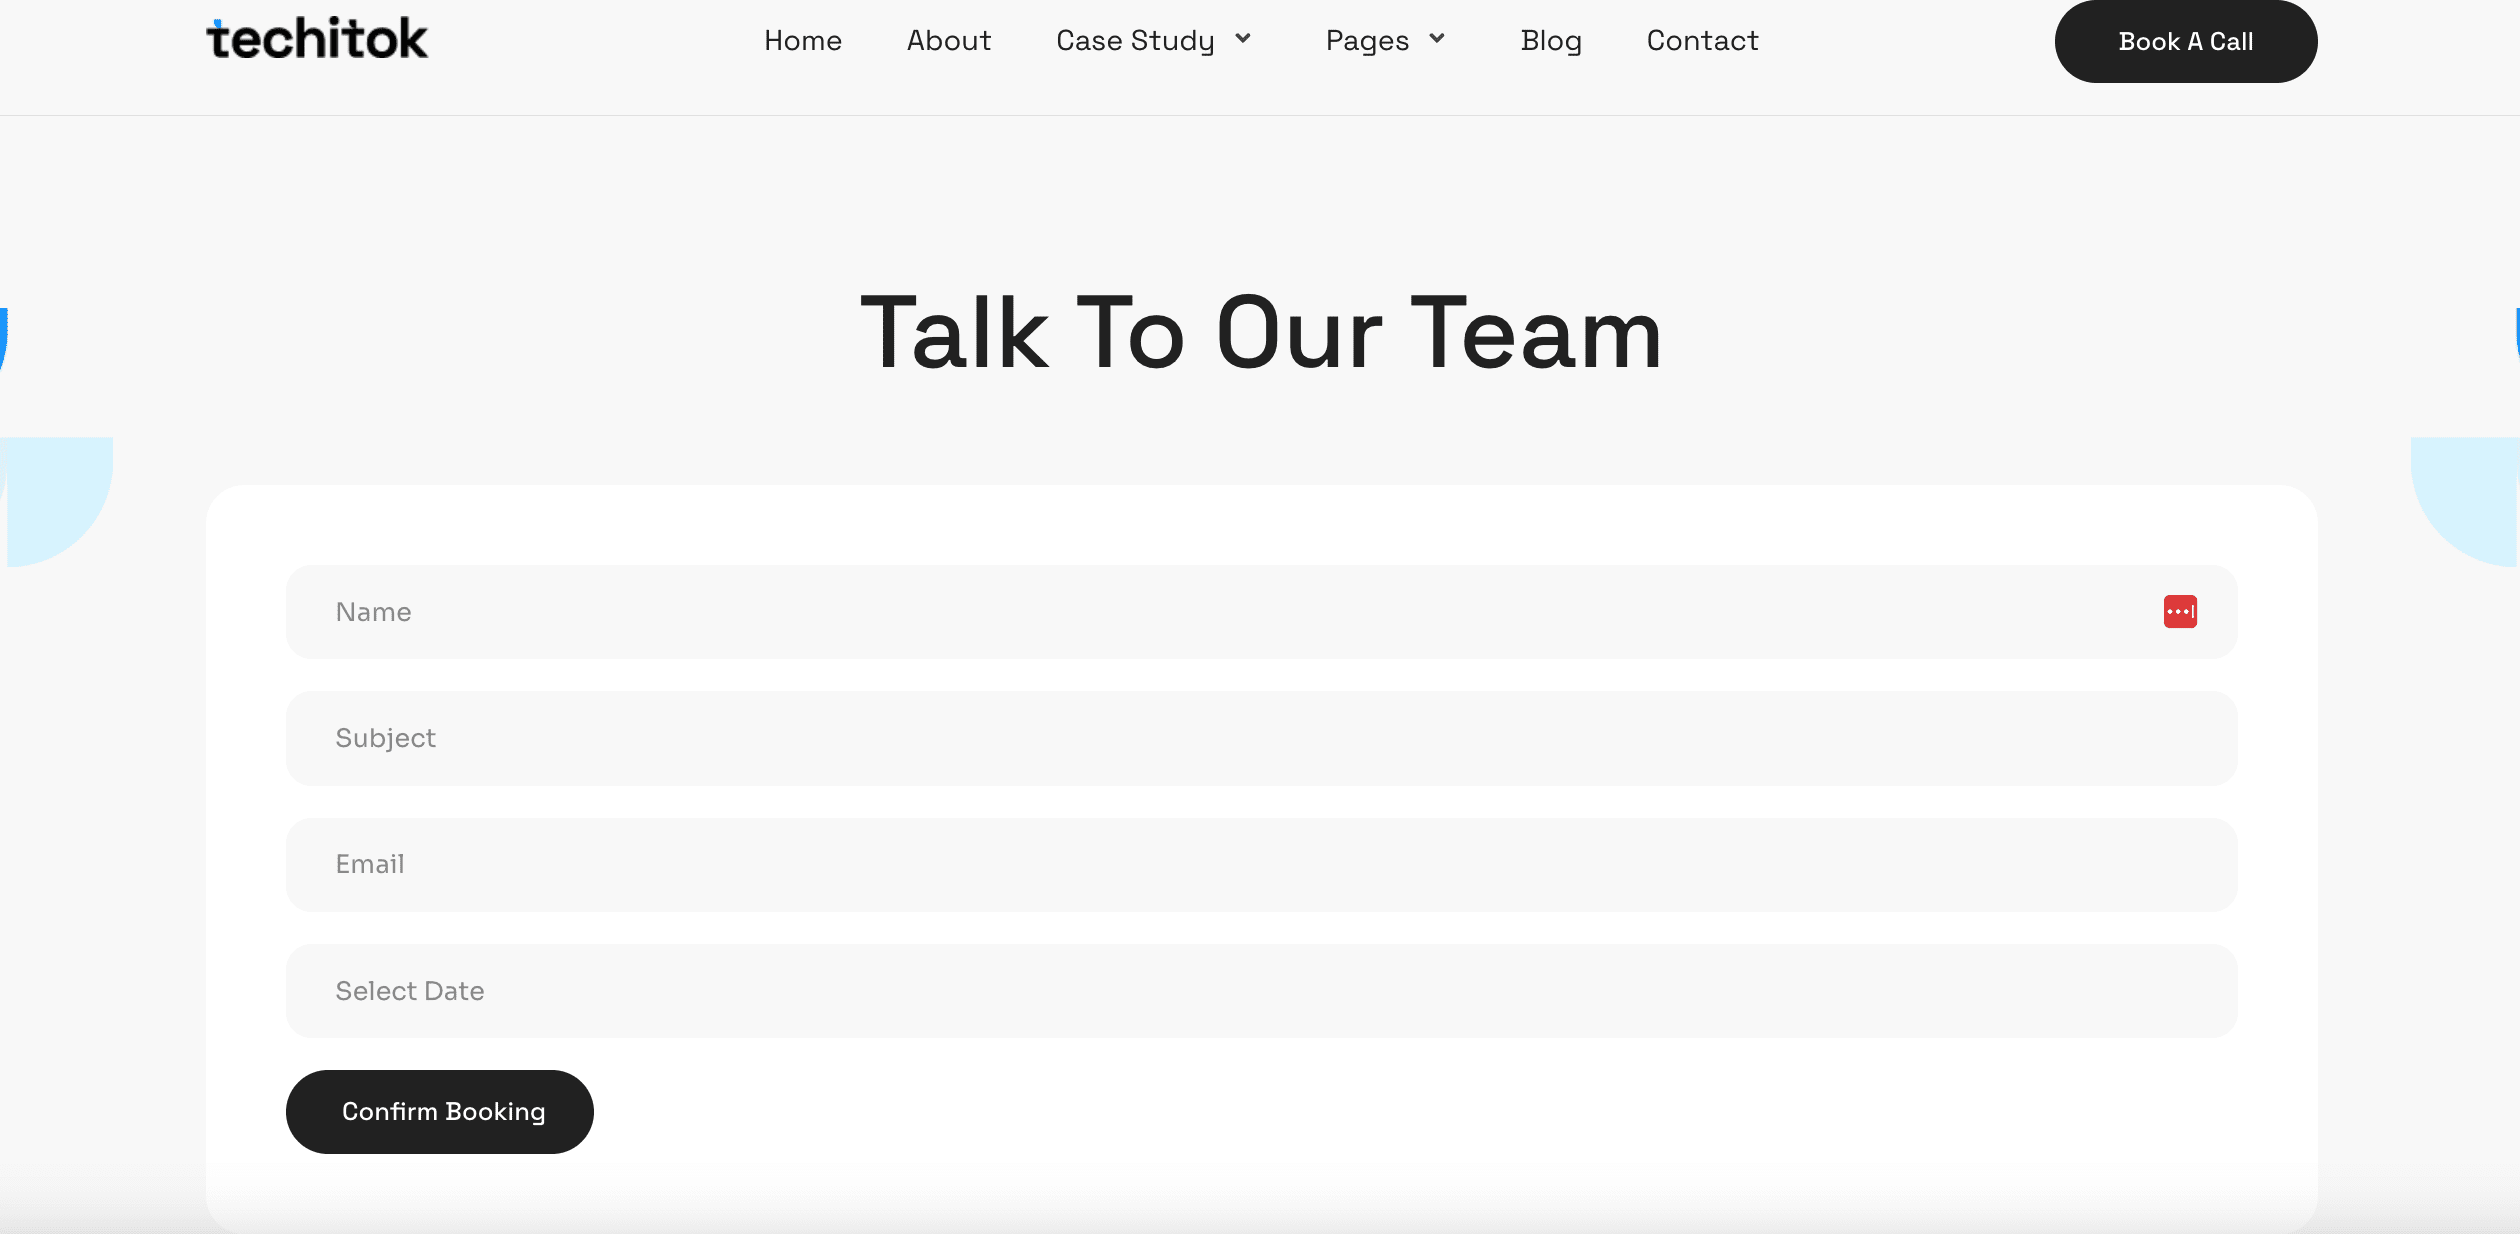Click the Blog navigation link

1548,40
